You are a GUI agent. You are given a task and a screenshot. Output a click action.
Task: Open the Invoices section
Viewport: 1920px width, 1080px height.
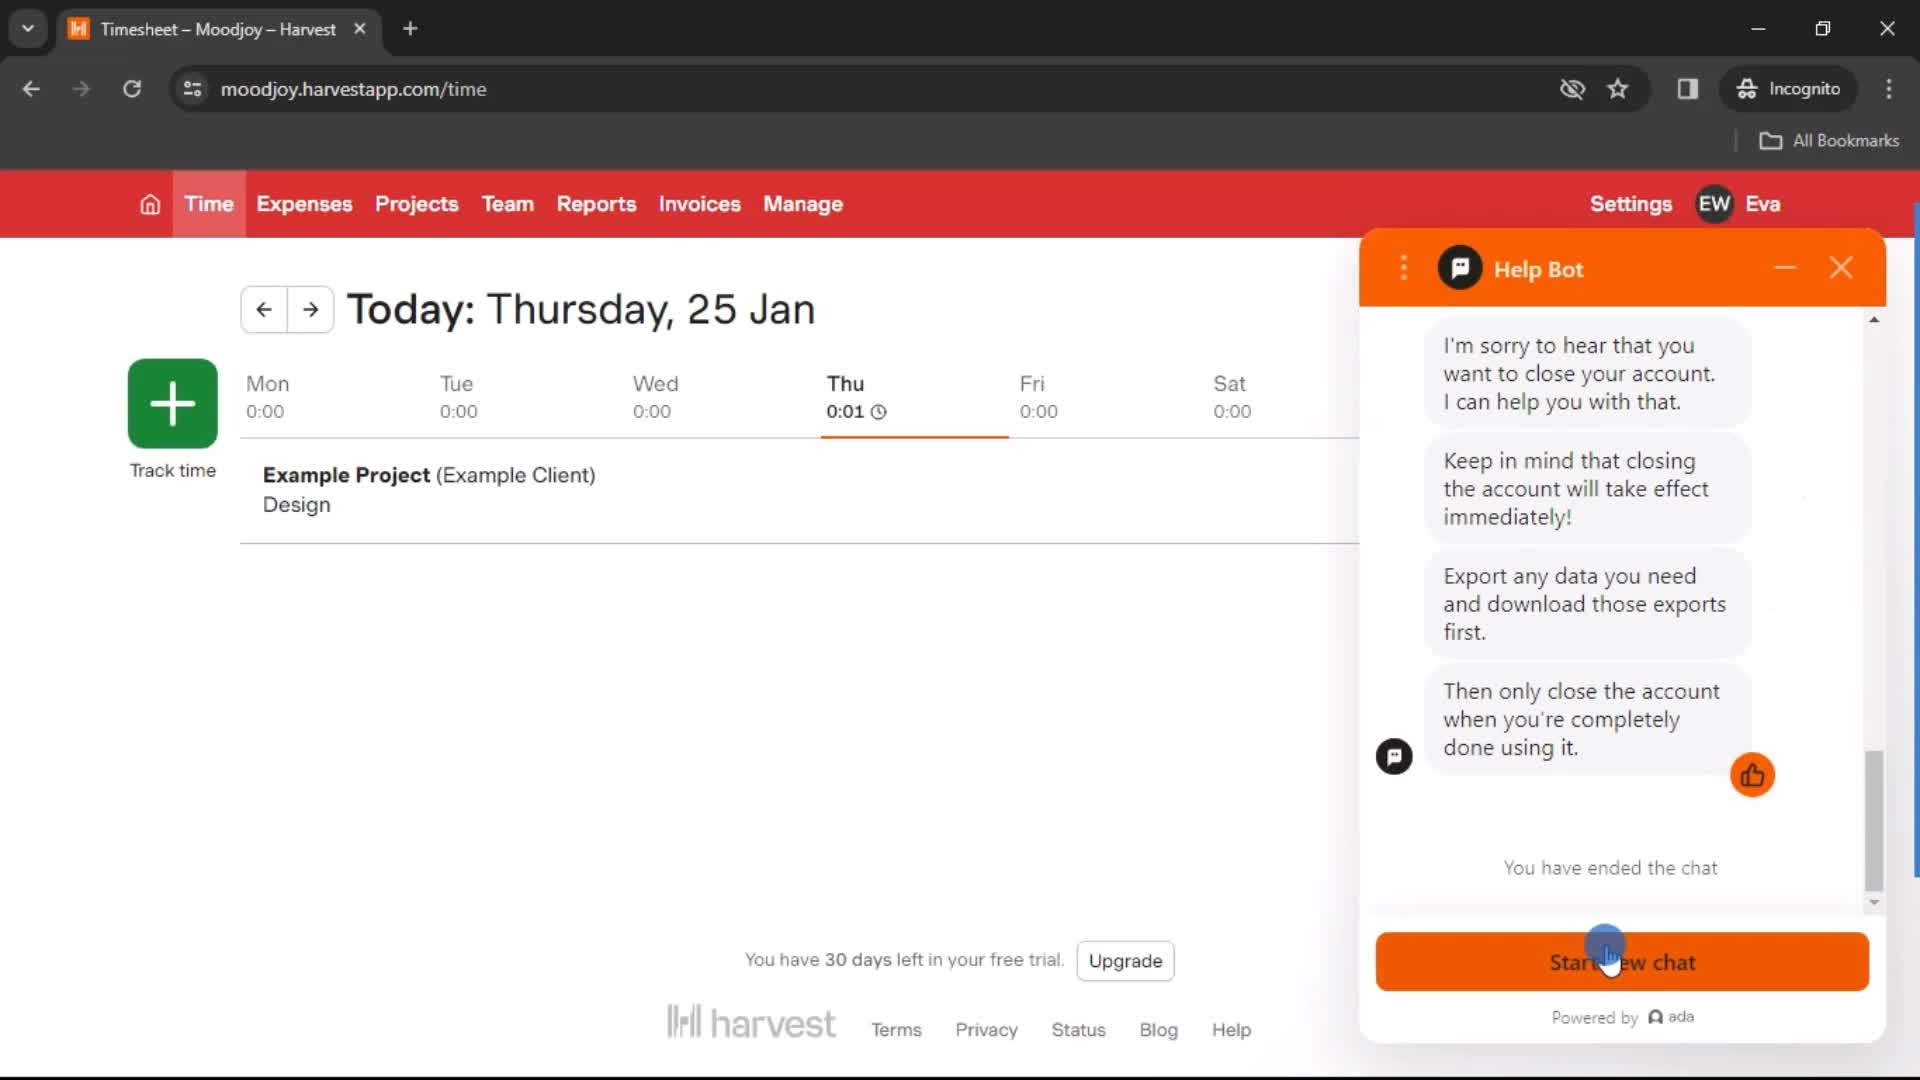(700, 204)
